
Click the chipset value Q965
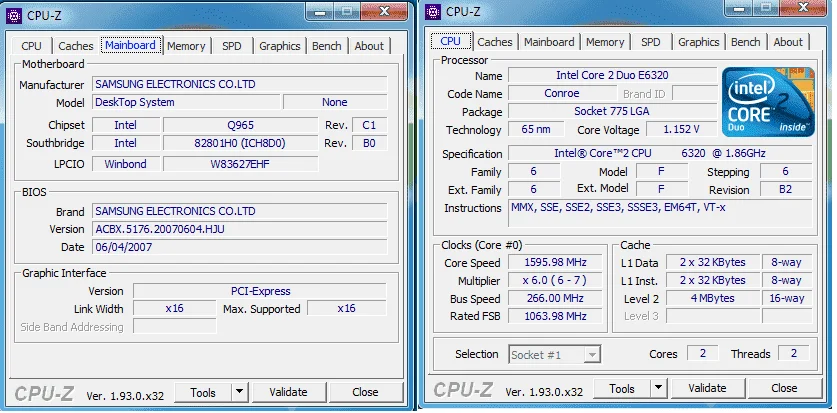point(240,125)
